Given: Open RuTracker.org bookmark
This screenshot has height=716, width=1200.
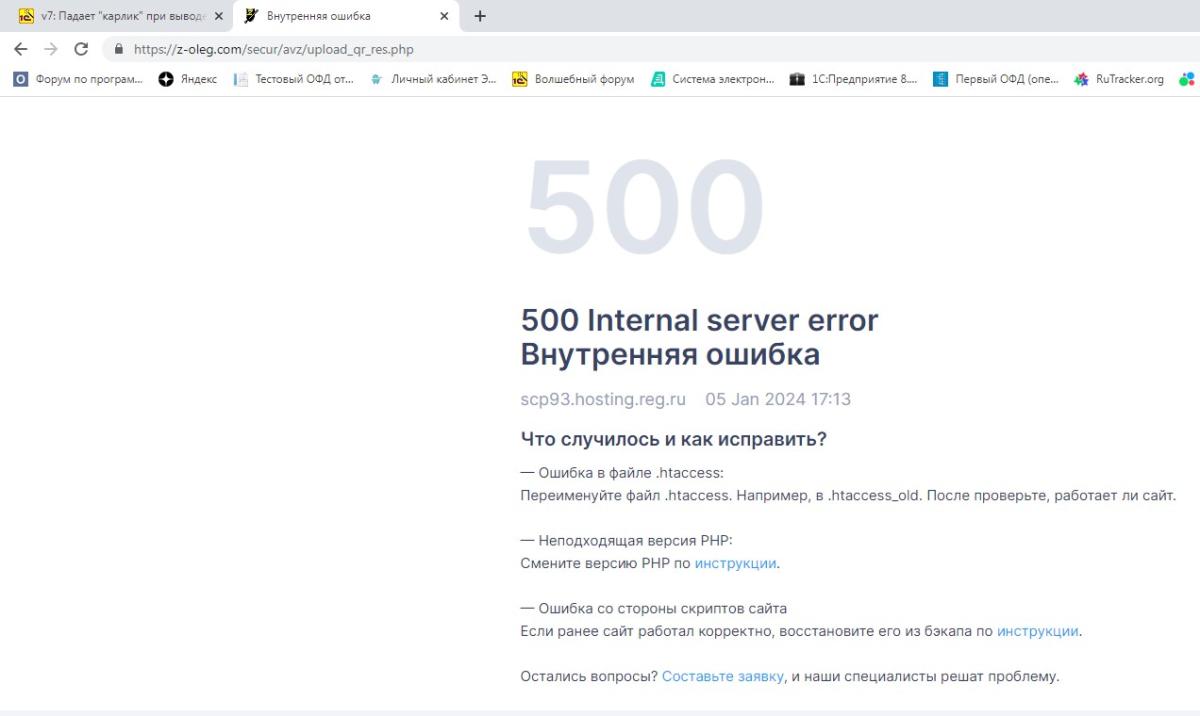Looking at the screenshot, I should point(1119,80).
